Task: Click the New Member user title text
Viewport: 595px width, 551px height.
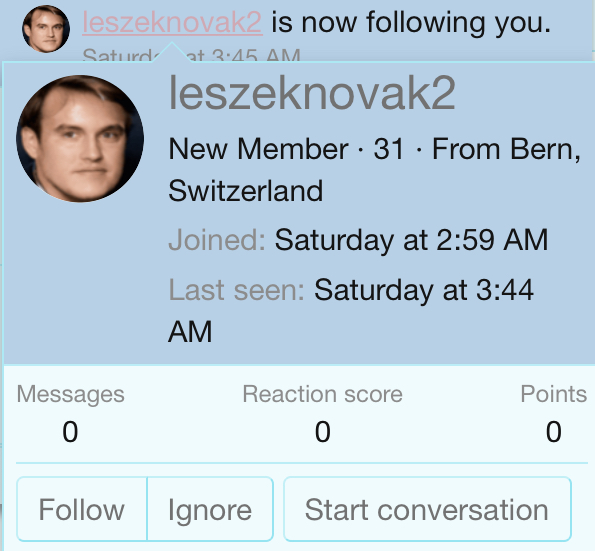Action: (x=258, y=149)
